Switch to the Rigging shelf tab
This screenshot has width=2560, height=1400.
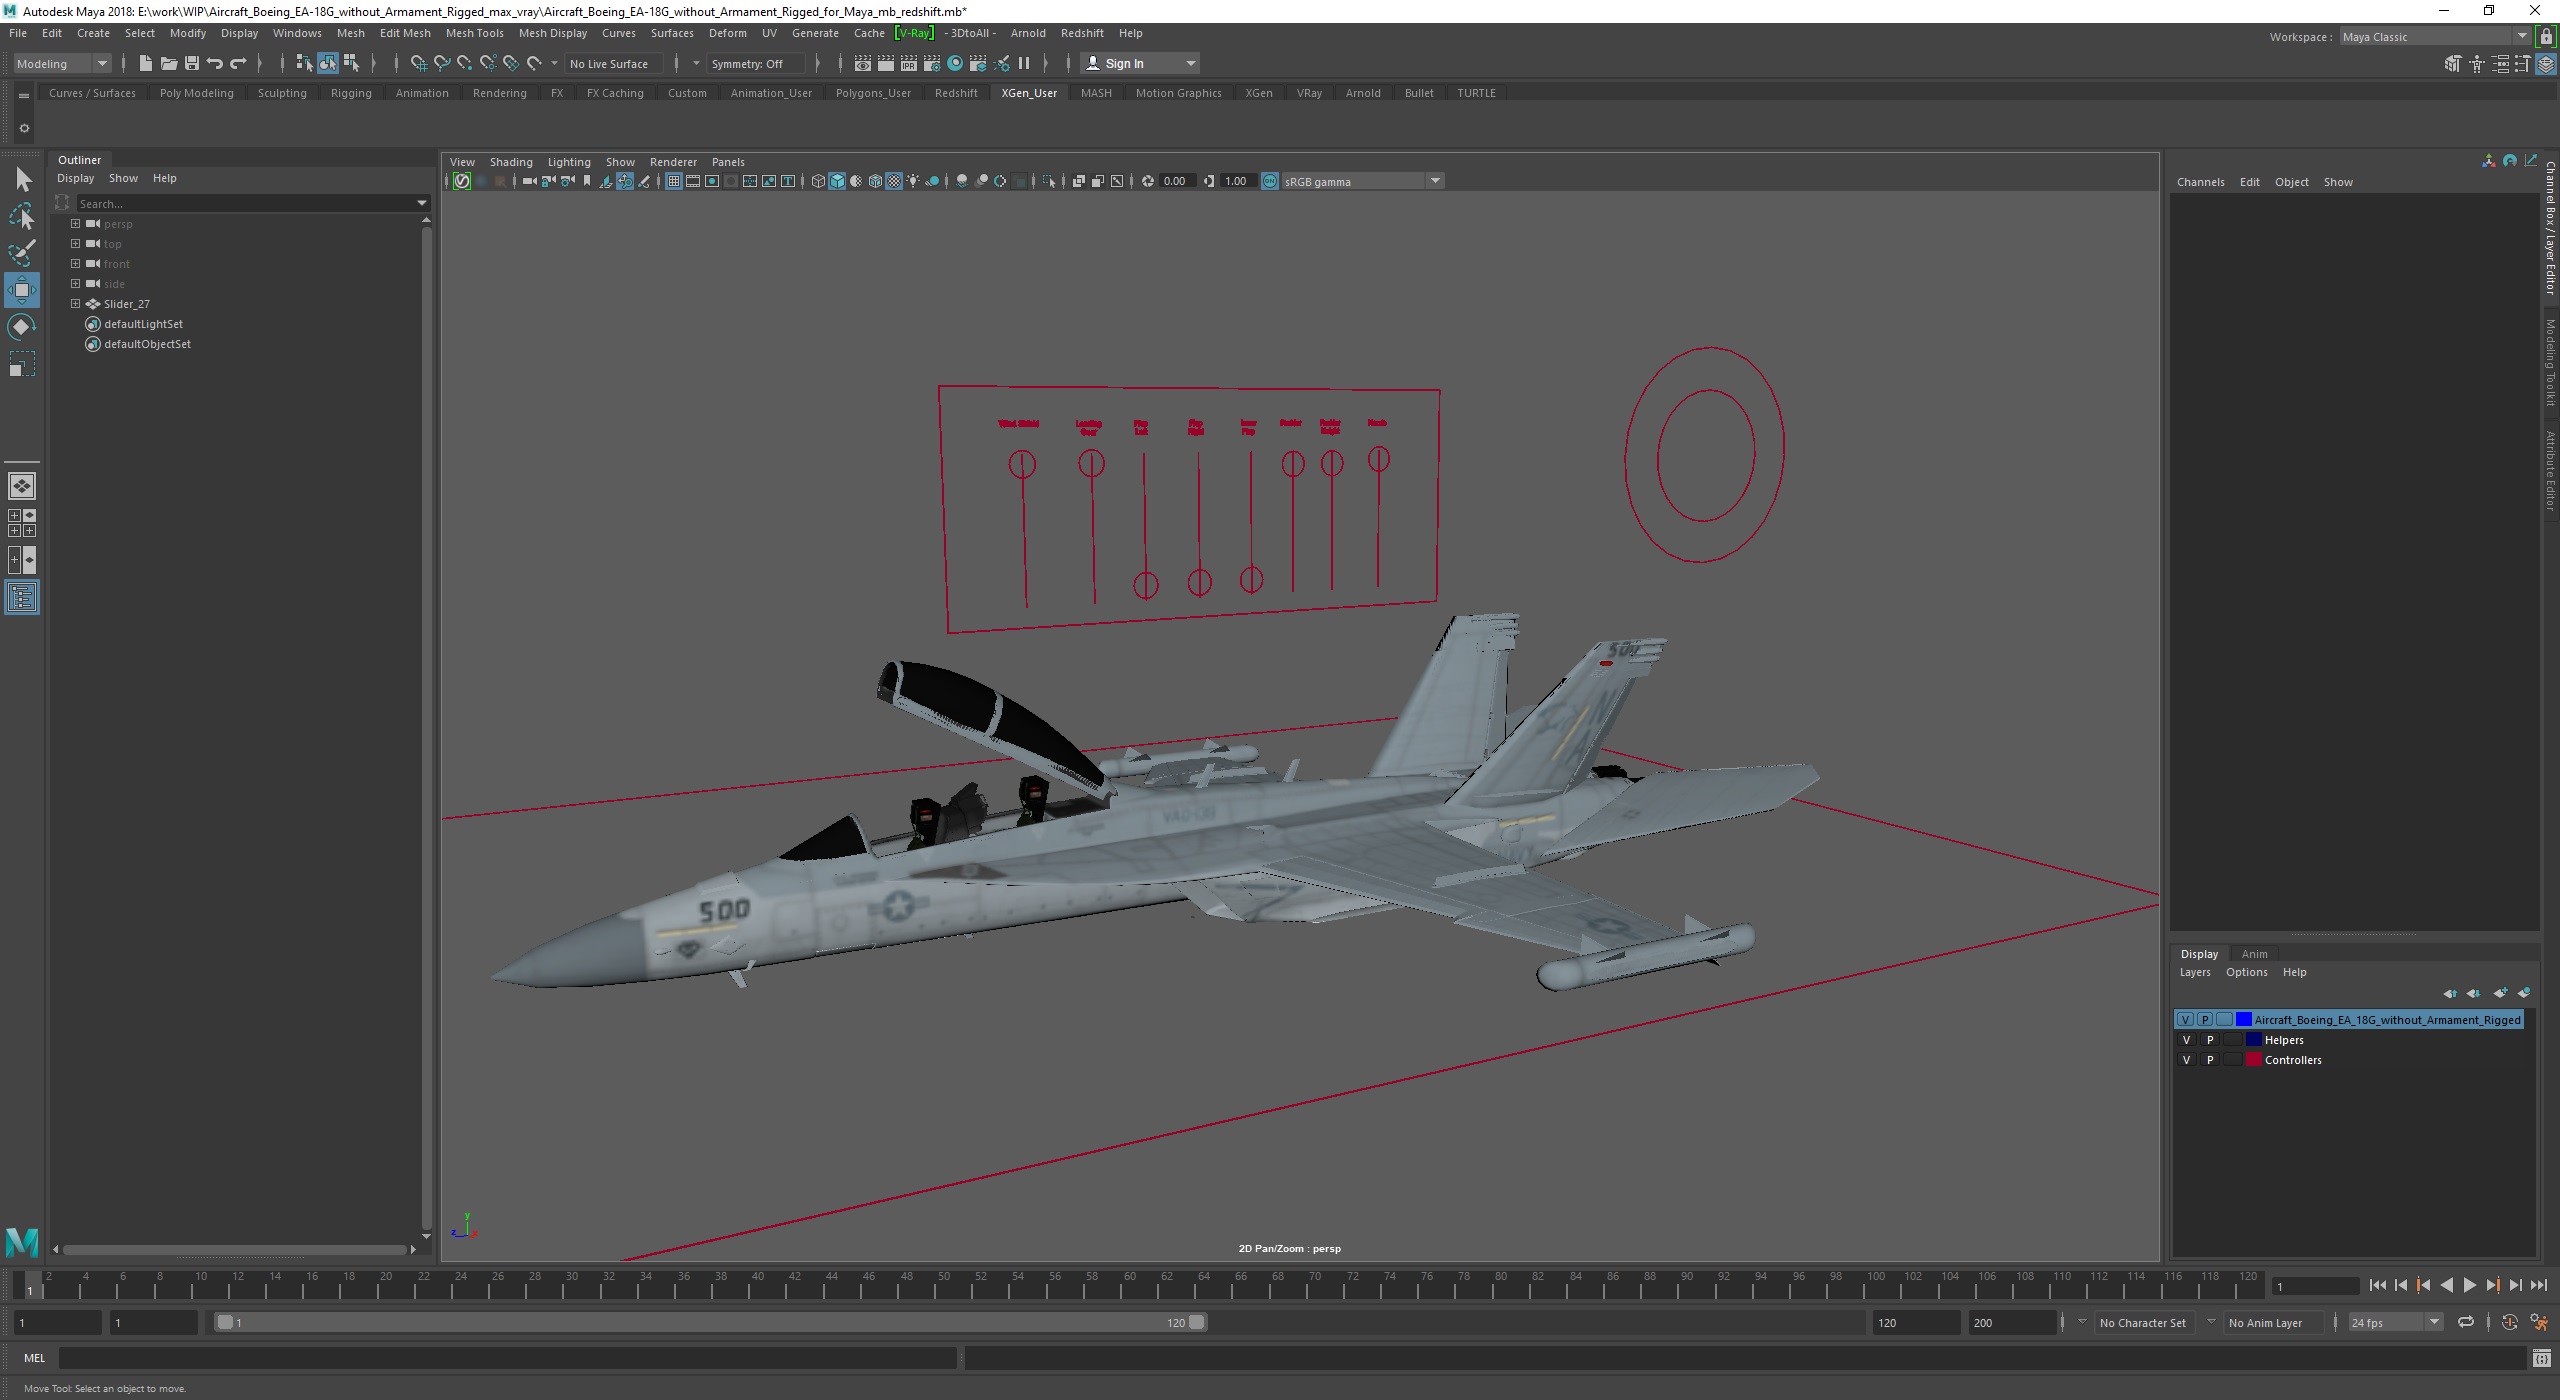pos(351,93)
